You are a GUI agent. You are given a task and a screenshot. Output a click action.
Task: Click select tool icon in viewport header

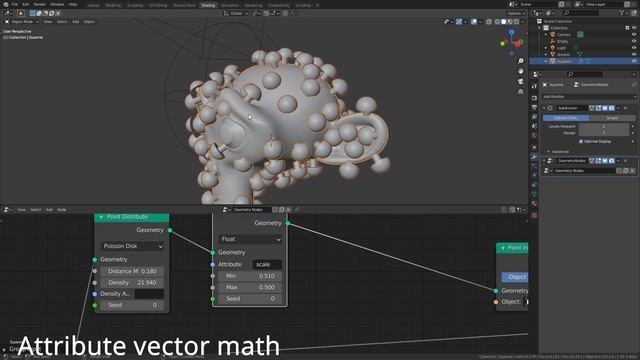tap(20, 13)
